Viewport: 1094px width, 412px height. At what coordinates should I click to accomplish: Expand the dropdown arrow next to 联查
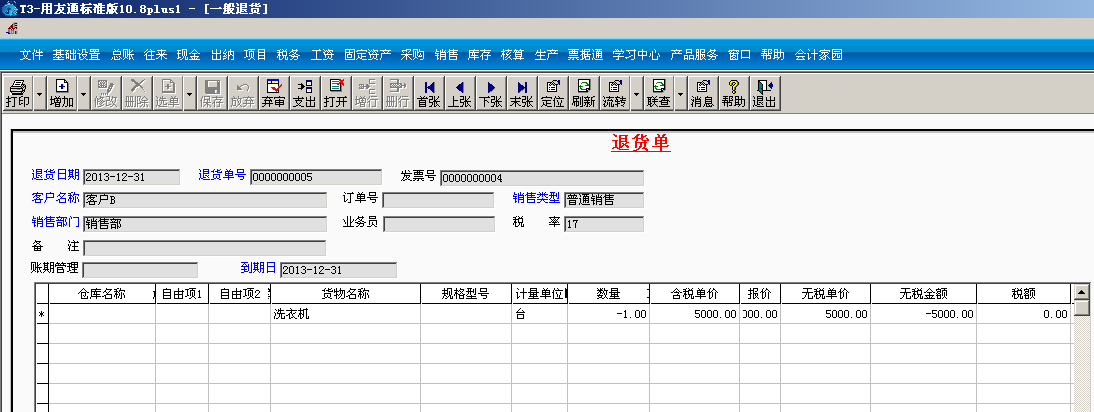[680, 93]
